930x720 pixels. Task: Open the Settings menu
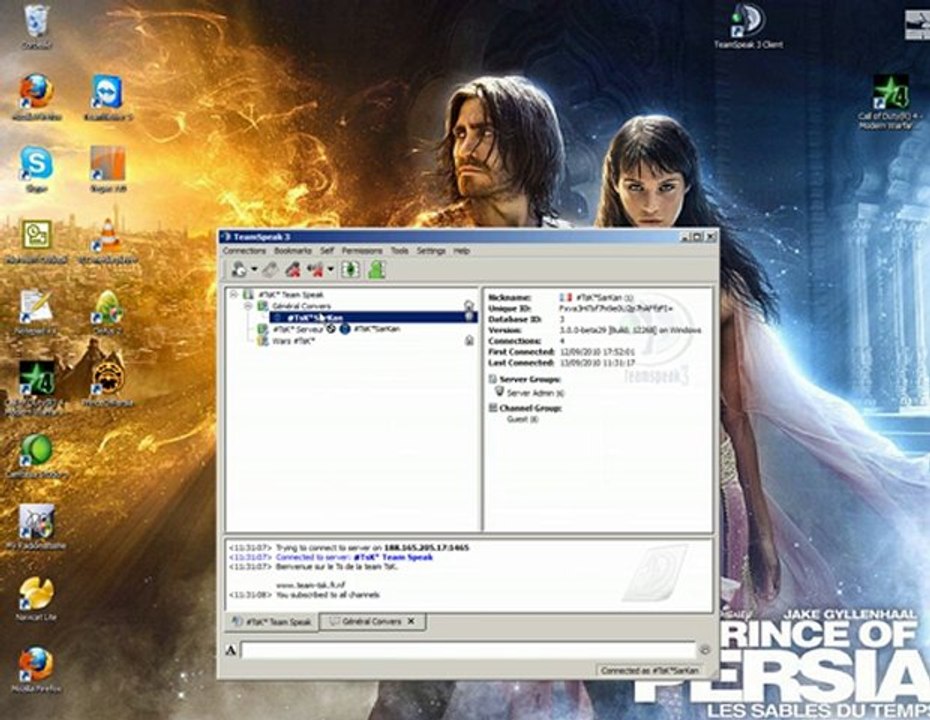point(431,251)
